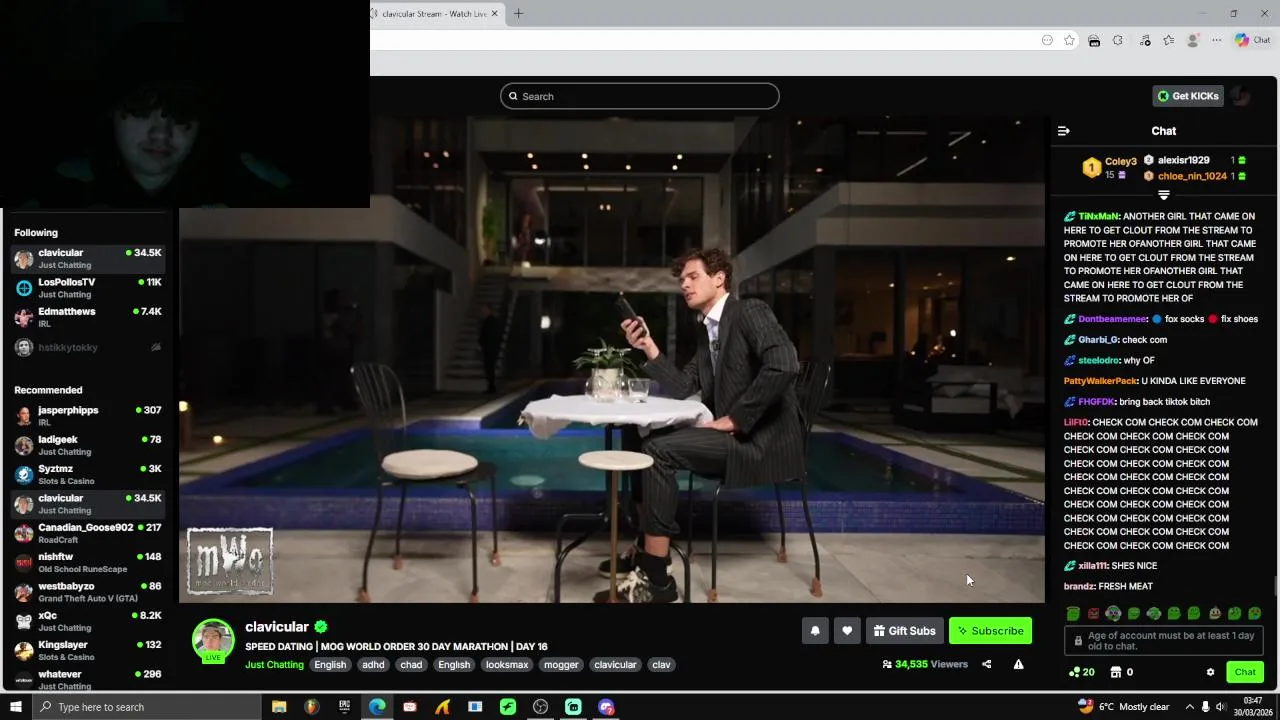Click the mogger tag
The width and height of the screenshot is (1280, 720).
561,665
